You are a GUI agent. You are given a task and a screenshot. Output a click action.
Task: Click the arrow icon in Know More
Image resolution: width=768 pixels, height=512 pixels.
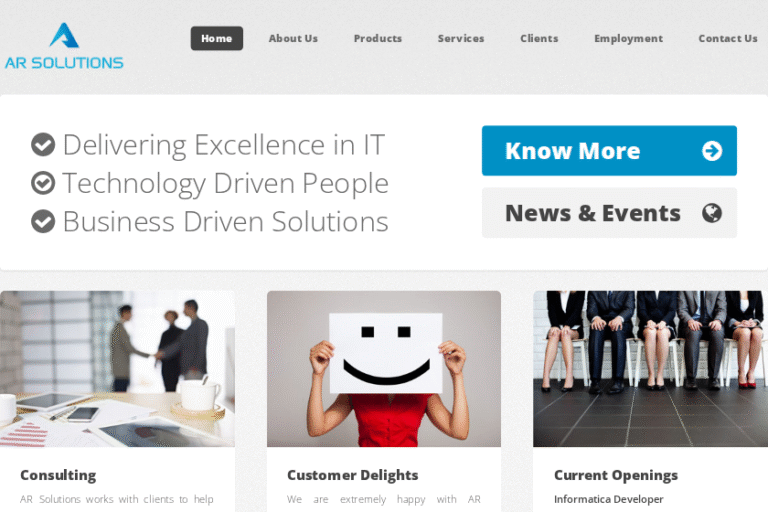(x=712, y=151)
